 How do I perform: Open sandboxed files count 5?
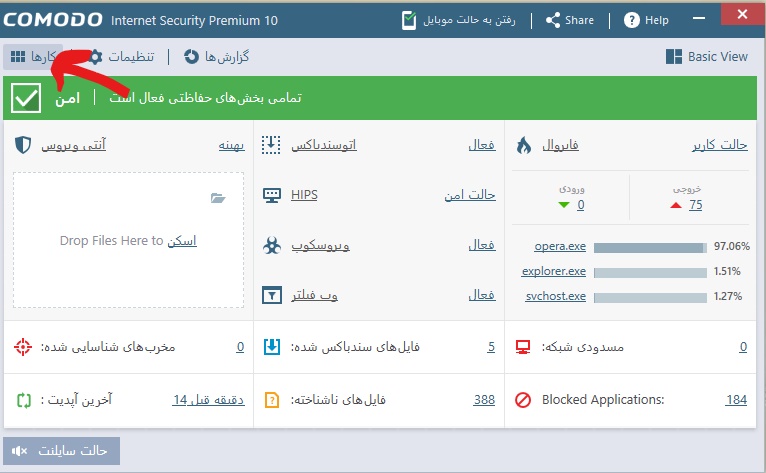tap(491, 347)
